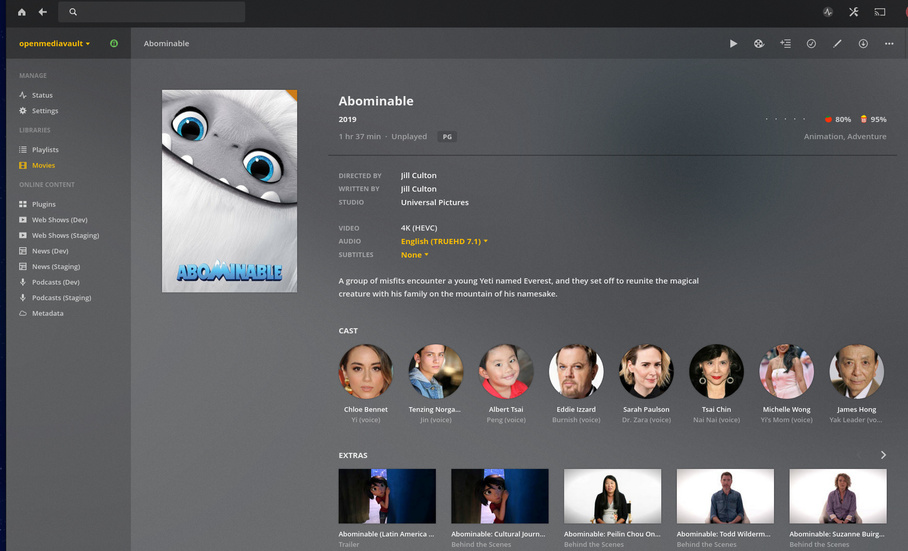Open cast member Albert Tsai

tap(506, 372)
